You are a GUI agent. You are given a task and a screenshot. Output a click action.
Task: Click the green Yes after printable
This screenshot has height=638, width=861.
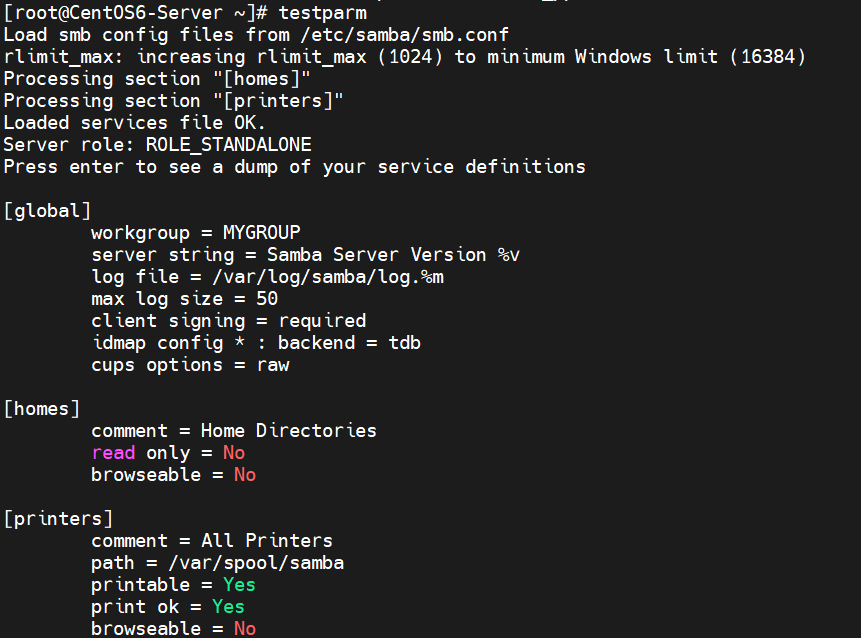239,585
